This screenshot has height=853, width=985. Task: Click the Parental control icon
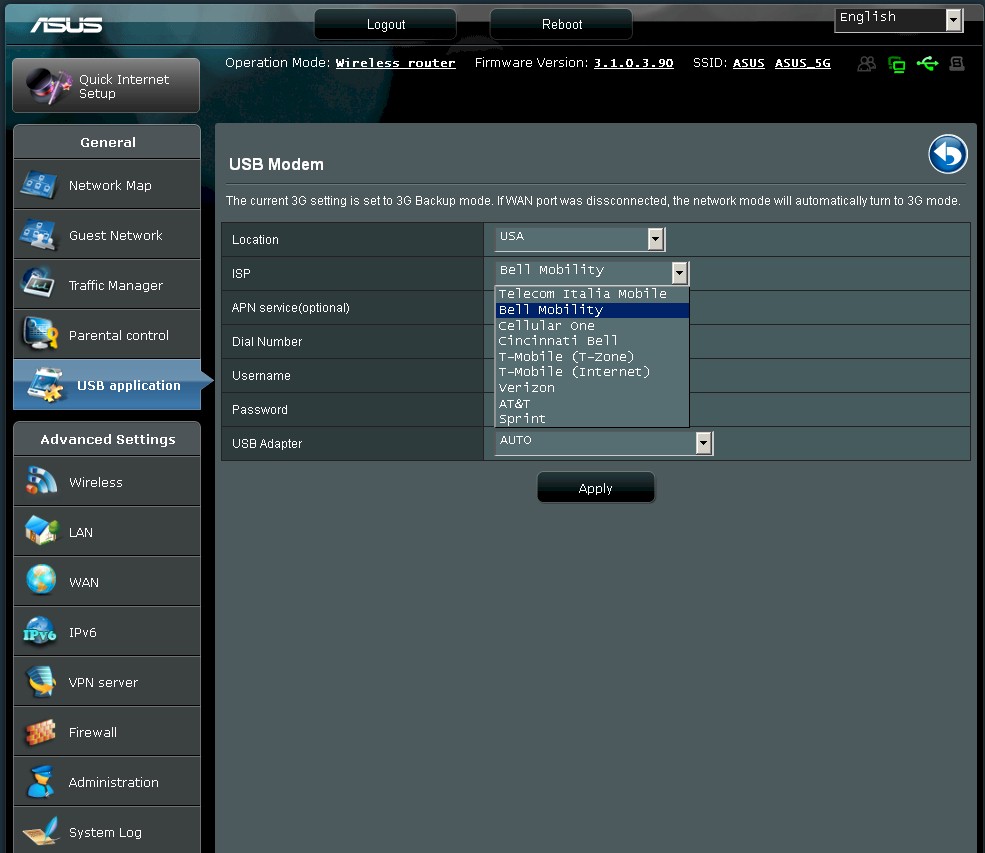click(x=40, y=334)
